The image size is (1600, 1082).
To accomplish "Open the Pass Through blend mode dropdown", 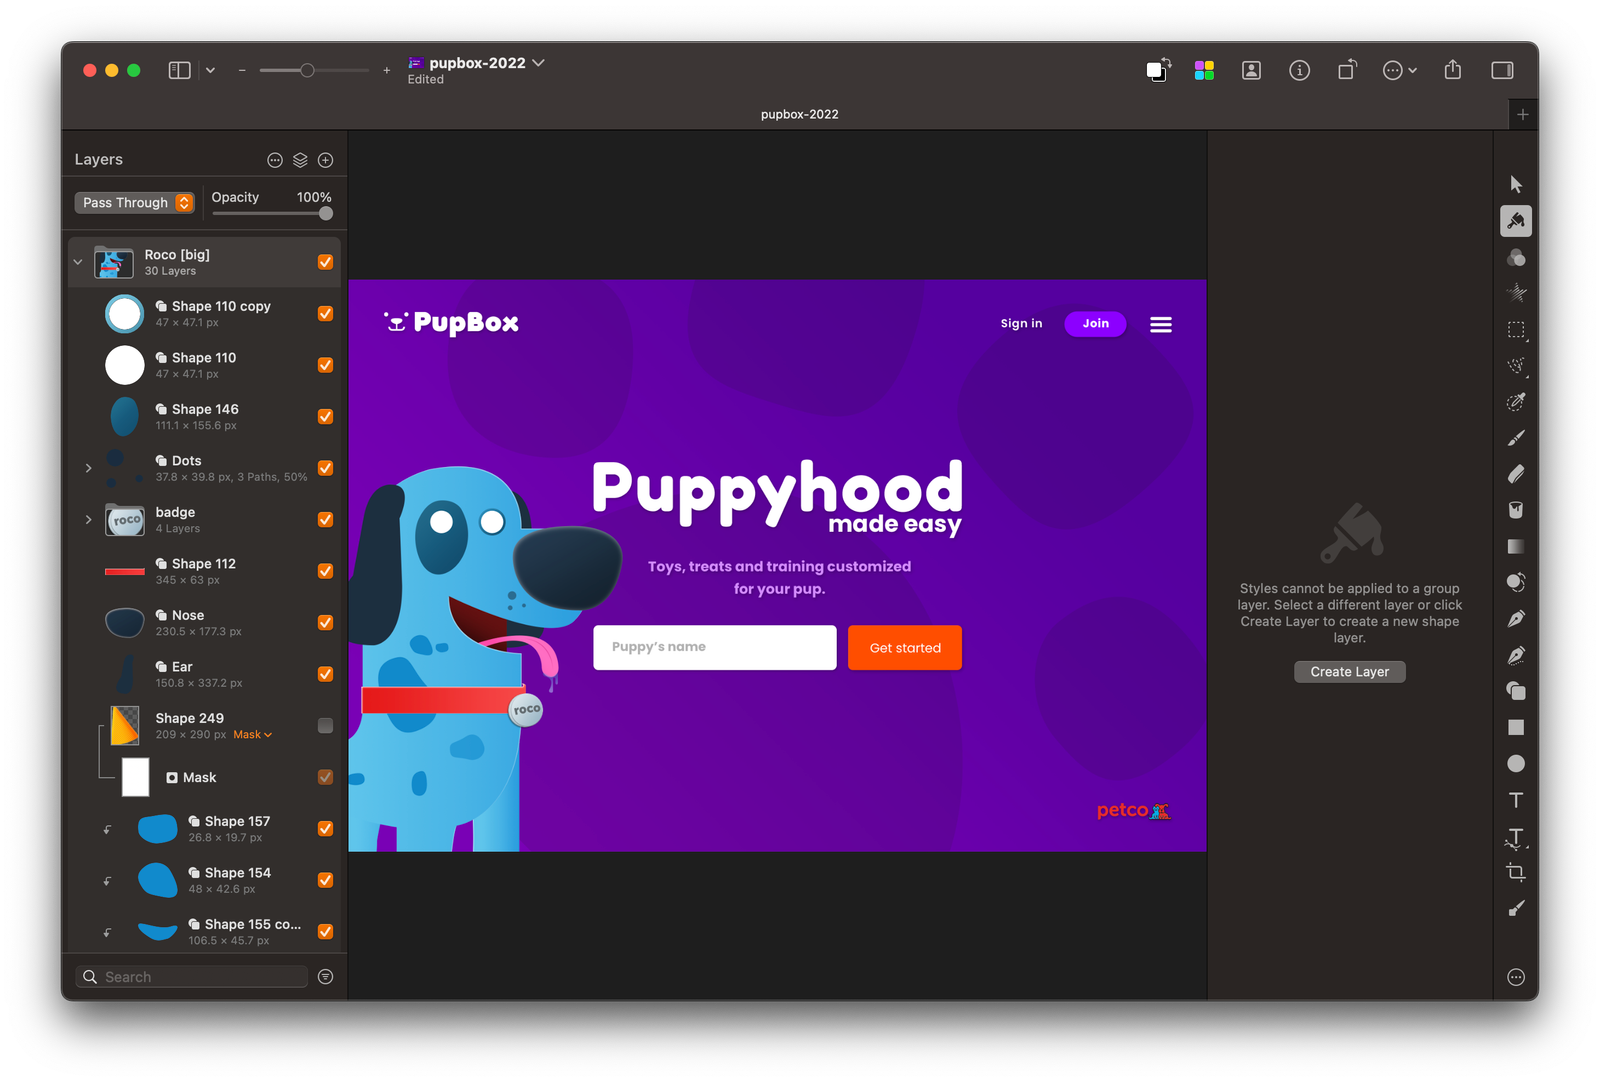I will 135,203.
